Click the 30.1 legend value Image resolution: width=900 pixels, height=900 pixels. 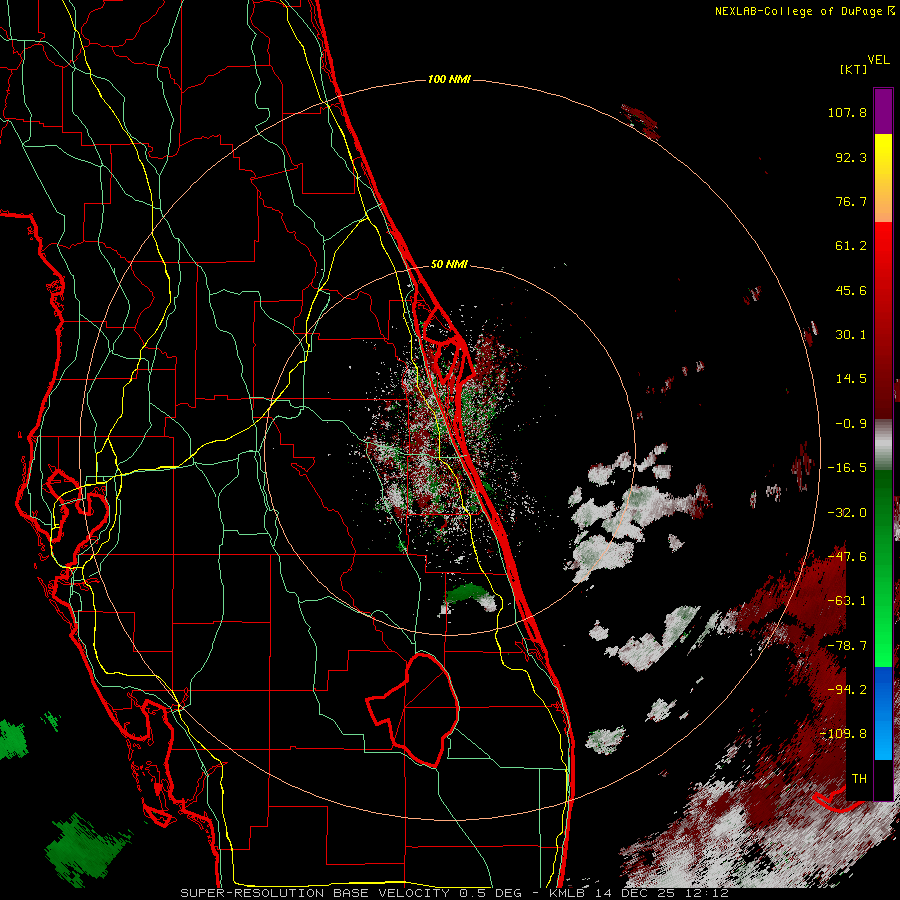point(851,335)
